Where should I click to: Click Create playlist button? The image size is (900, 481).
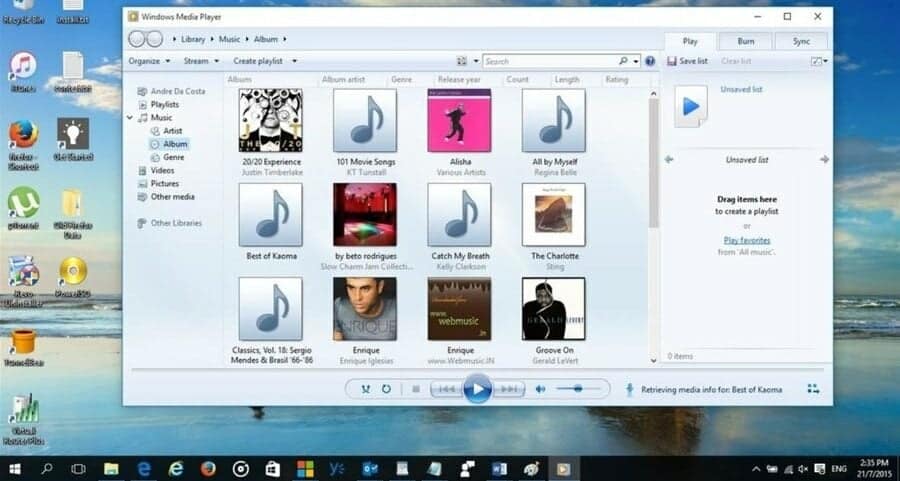click(258, 61)
